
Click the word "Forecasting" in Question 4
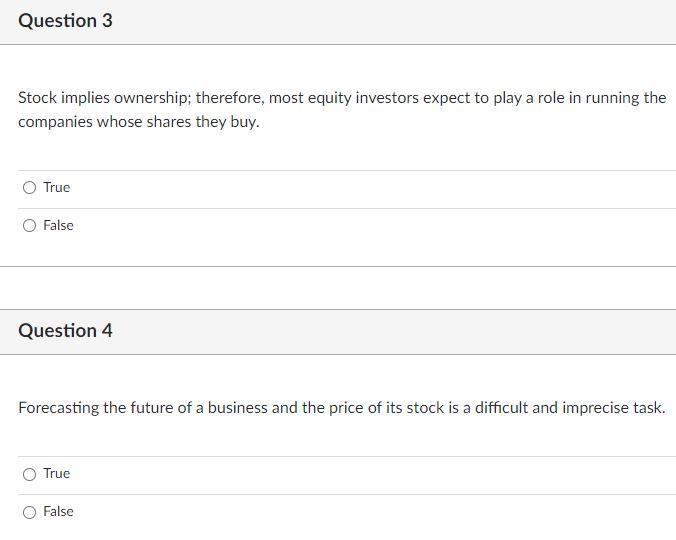click(58, 408)
